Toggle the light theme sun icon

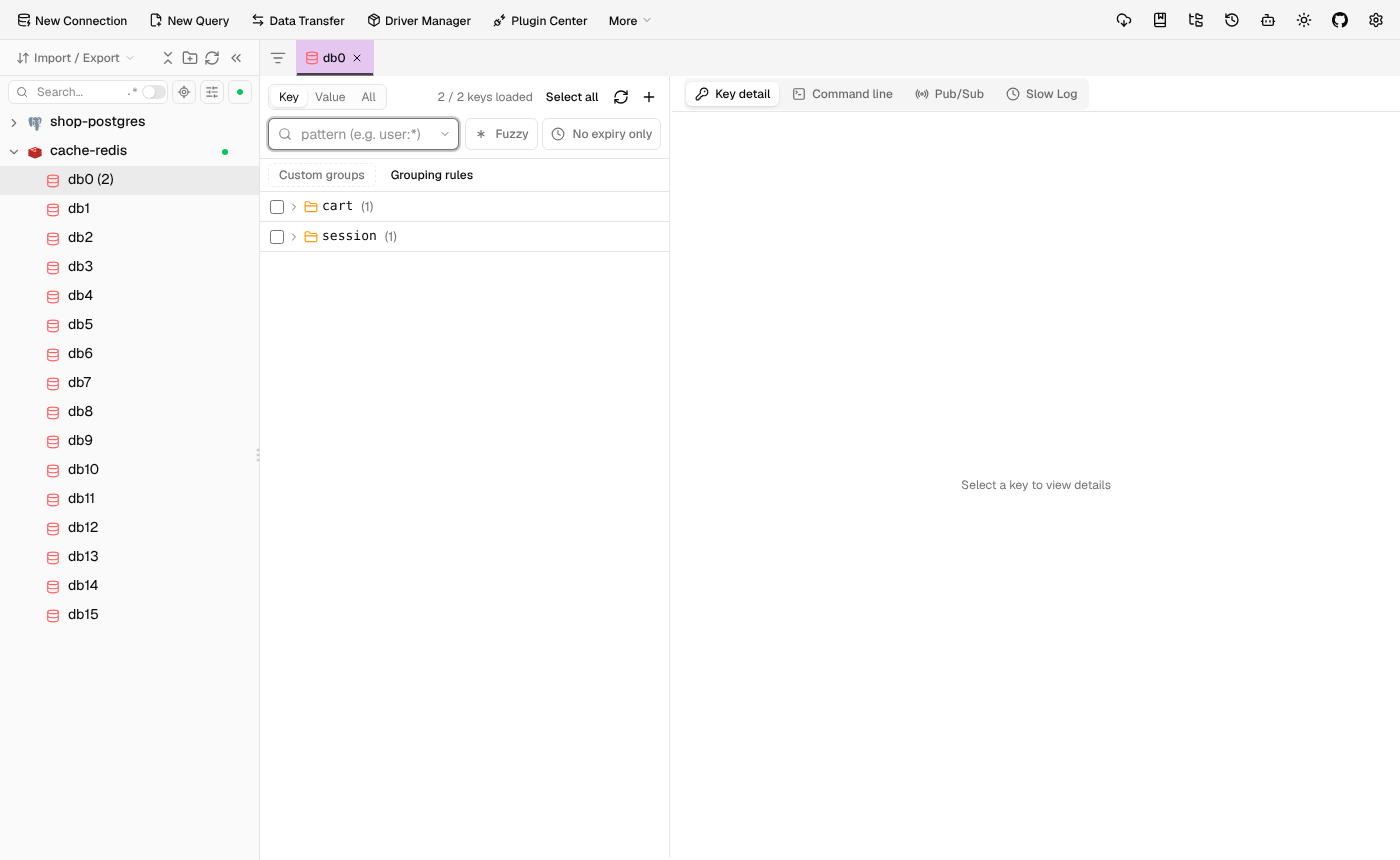pos(1304,20)
